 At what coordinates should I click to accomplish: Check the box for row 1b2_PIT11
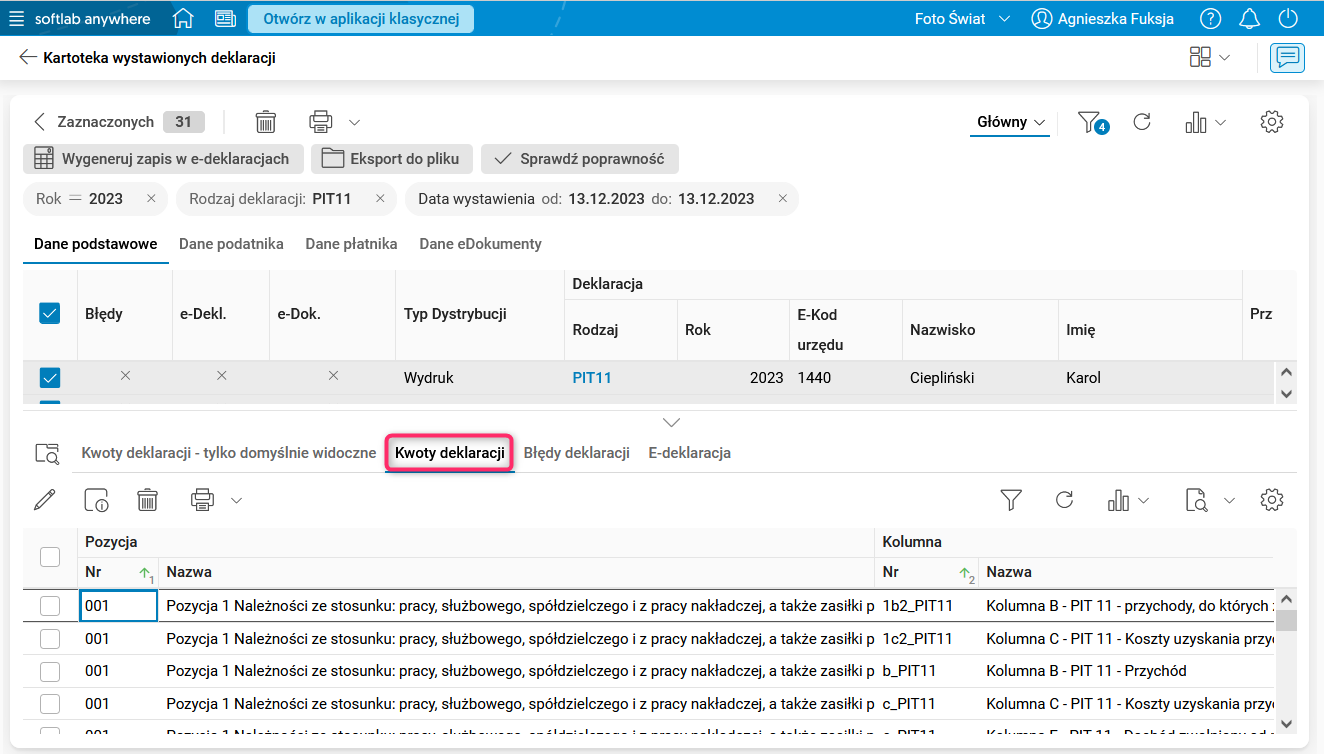point(49,606)
